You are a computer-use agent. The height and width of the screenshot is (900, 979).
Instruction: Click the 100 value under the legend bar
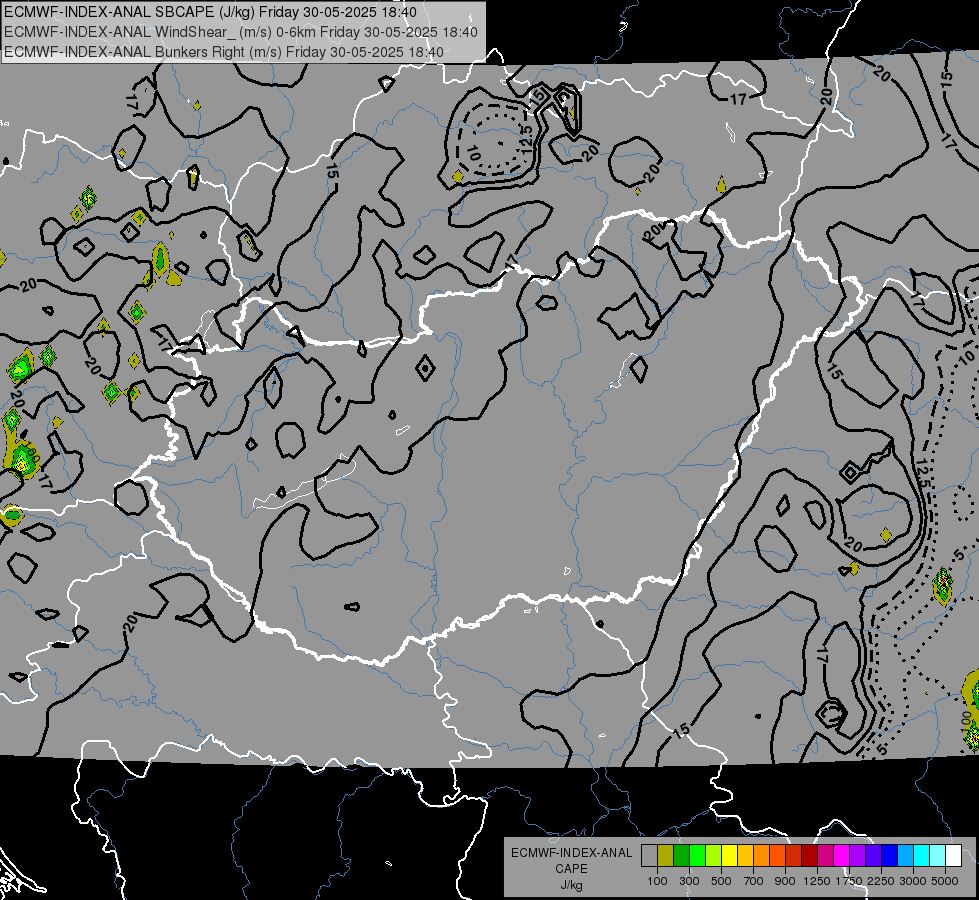pos(657,881)
